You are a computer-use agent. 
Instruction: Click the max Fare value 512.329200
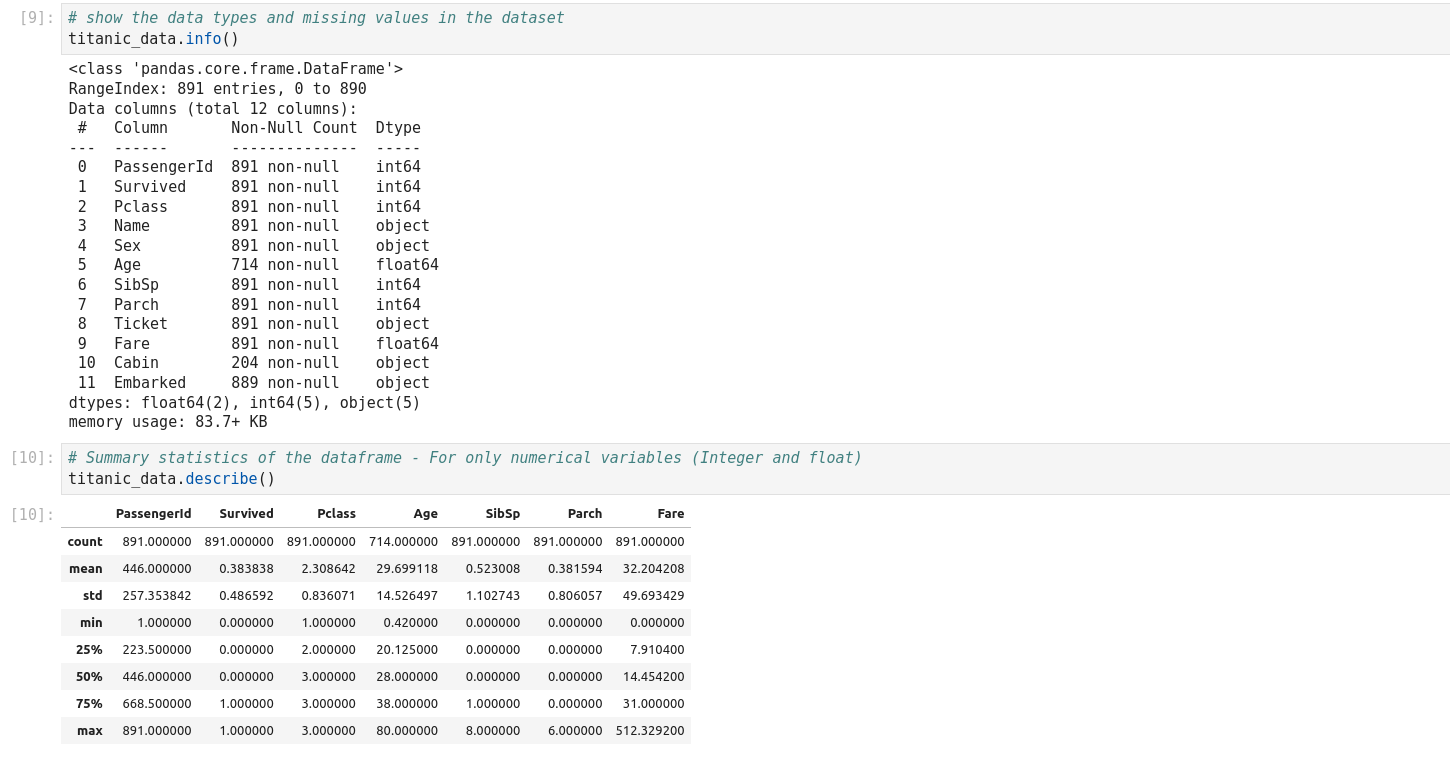650,731
